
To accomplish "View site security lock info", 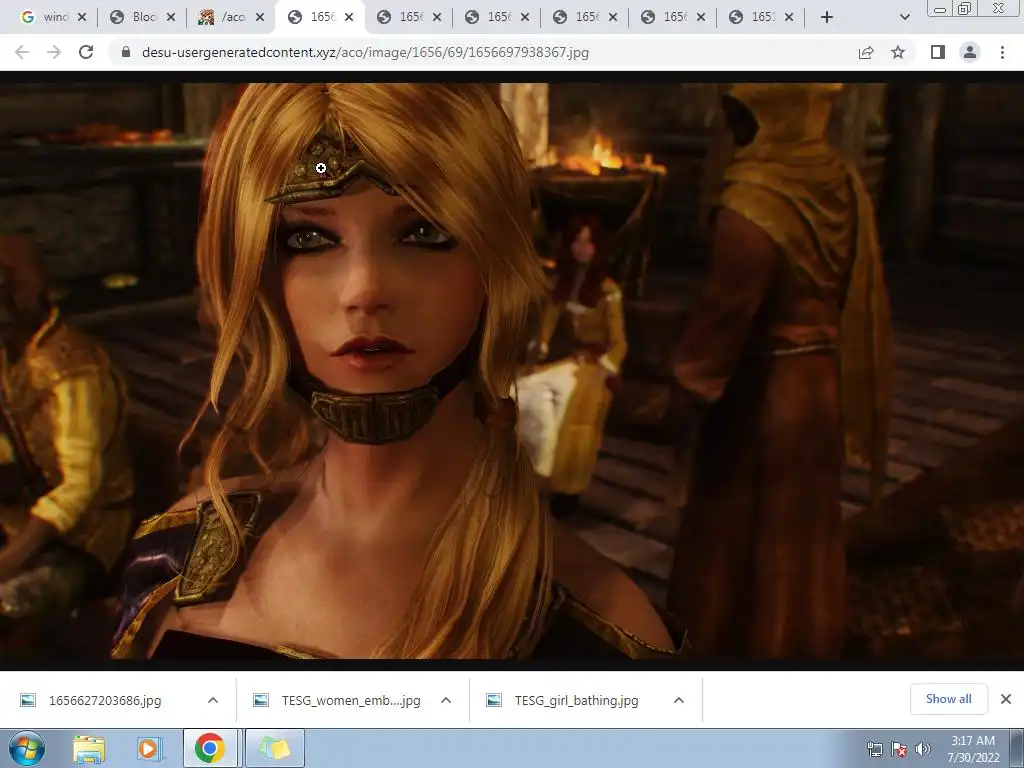I will coord(126,52).
